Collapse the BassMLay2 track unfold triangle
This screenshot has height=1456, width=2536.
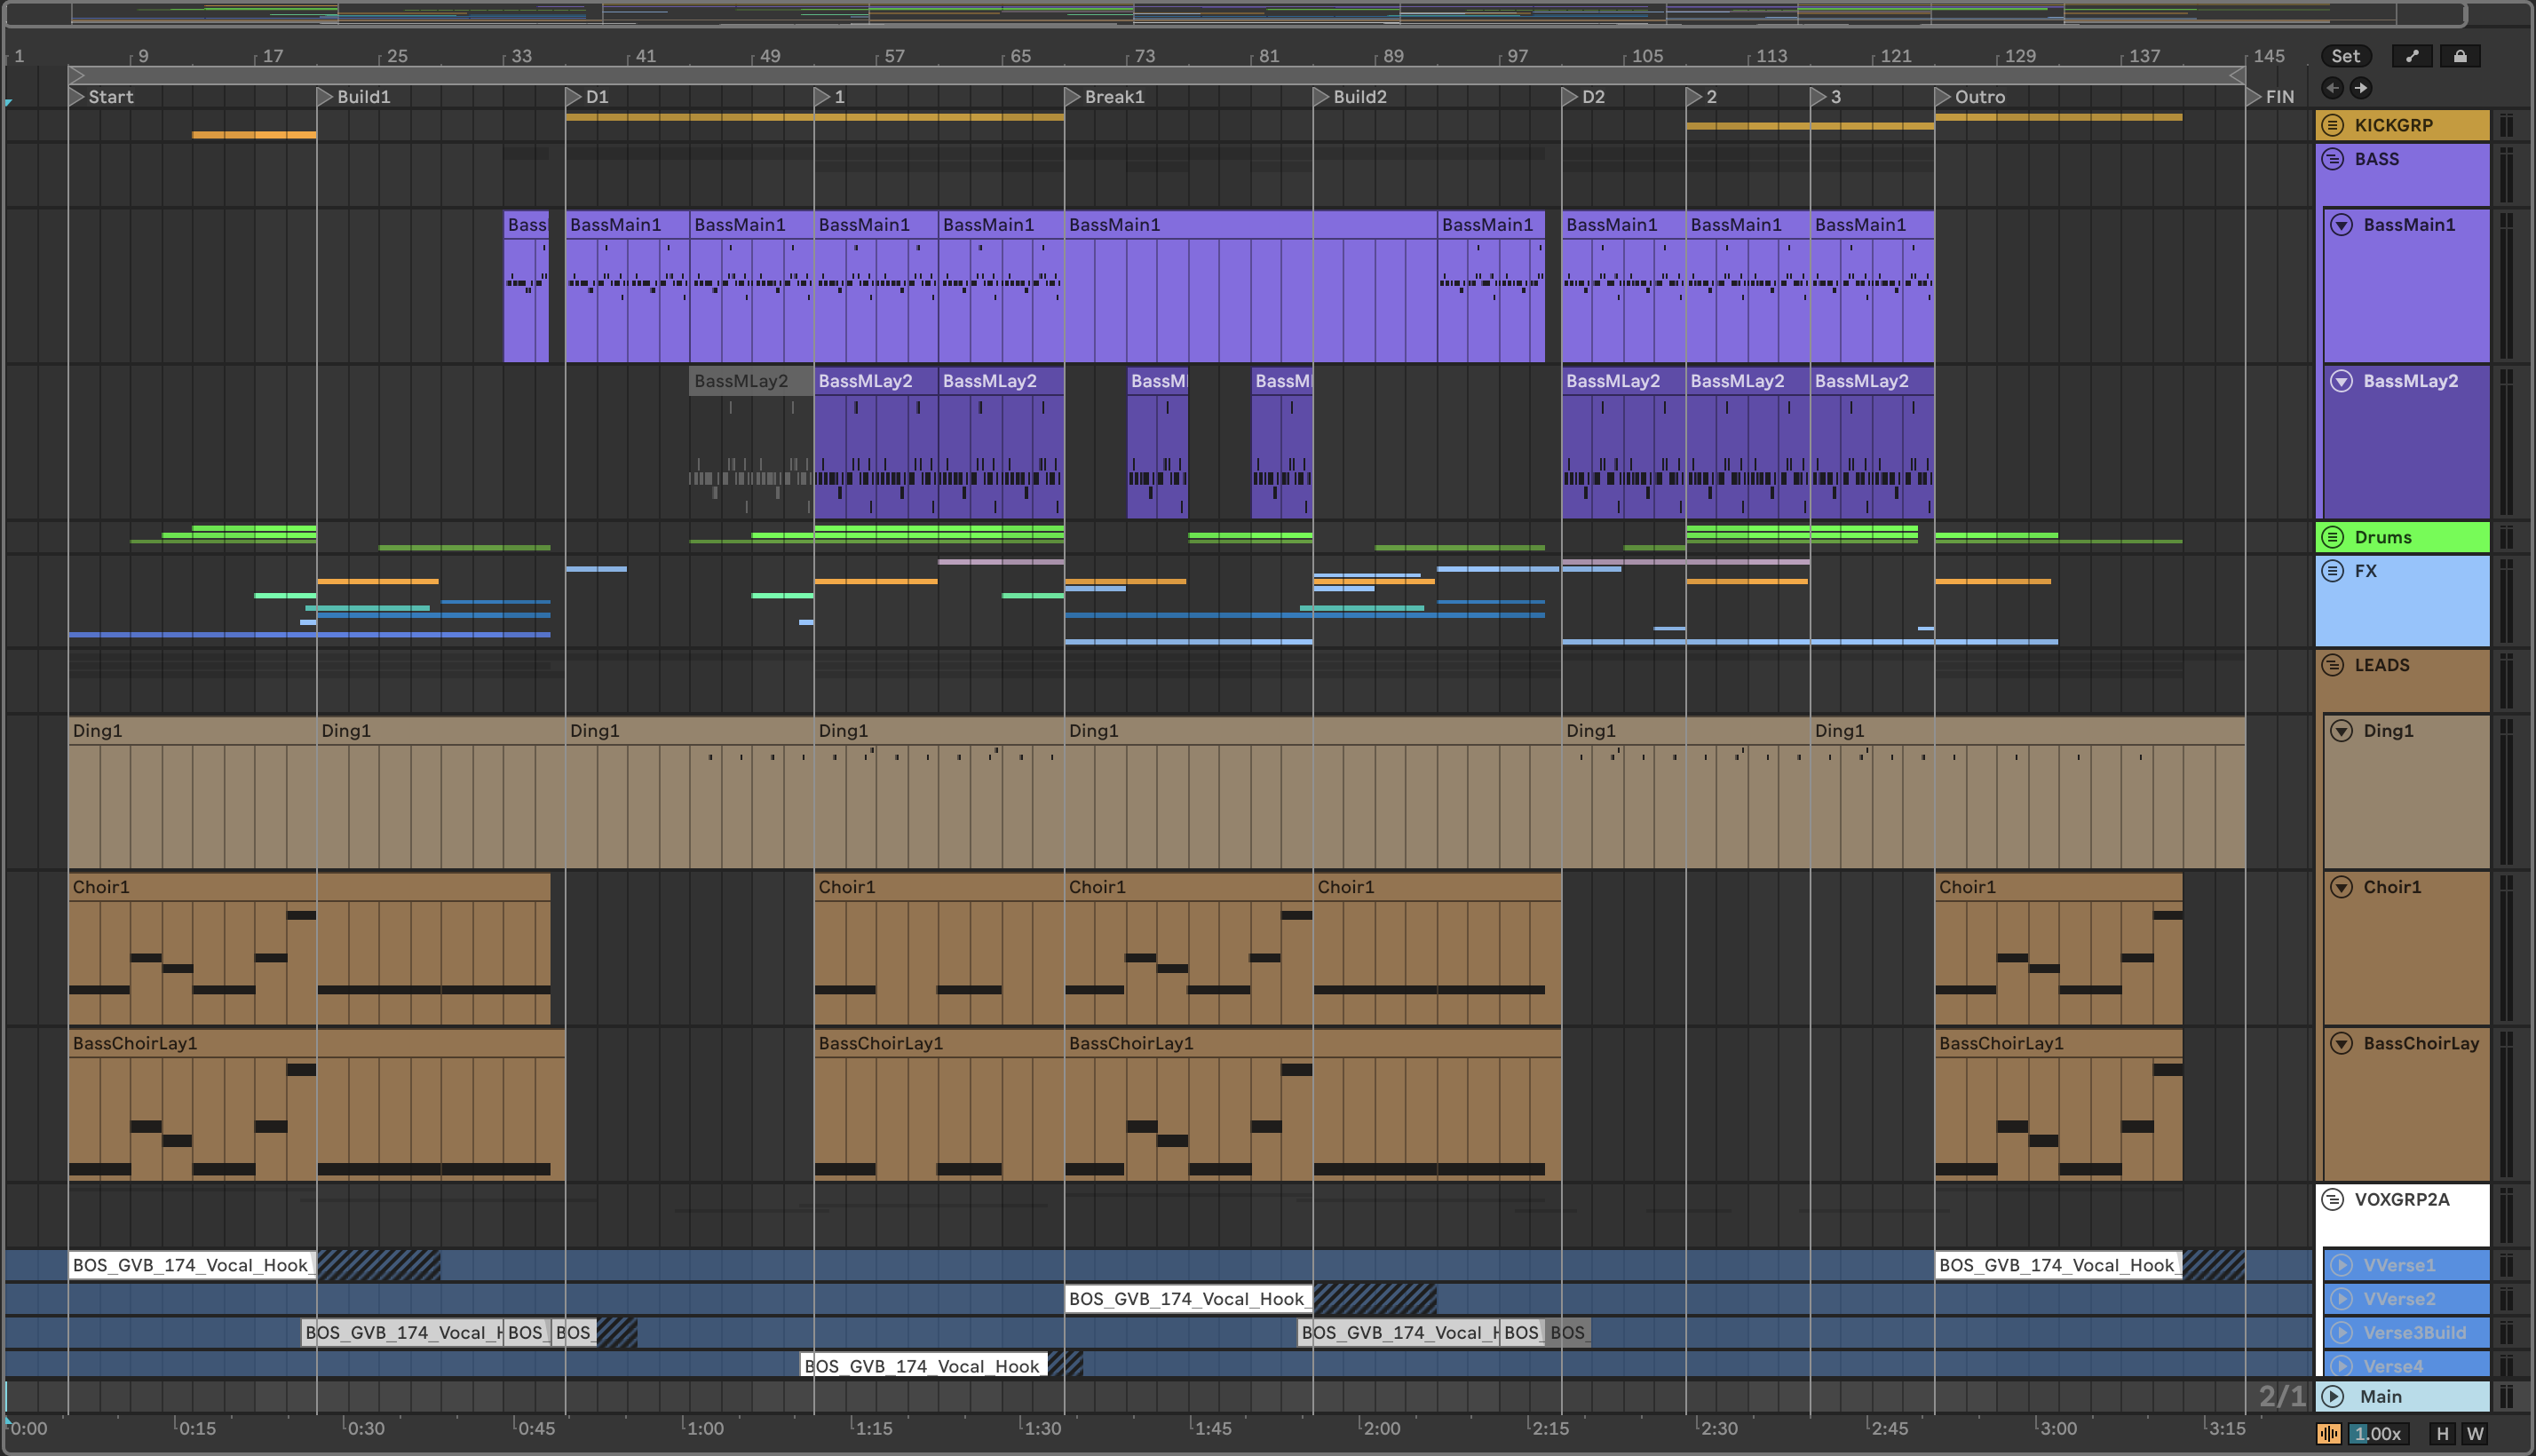(x=2342, y=381)
